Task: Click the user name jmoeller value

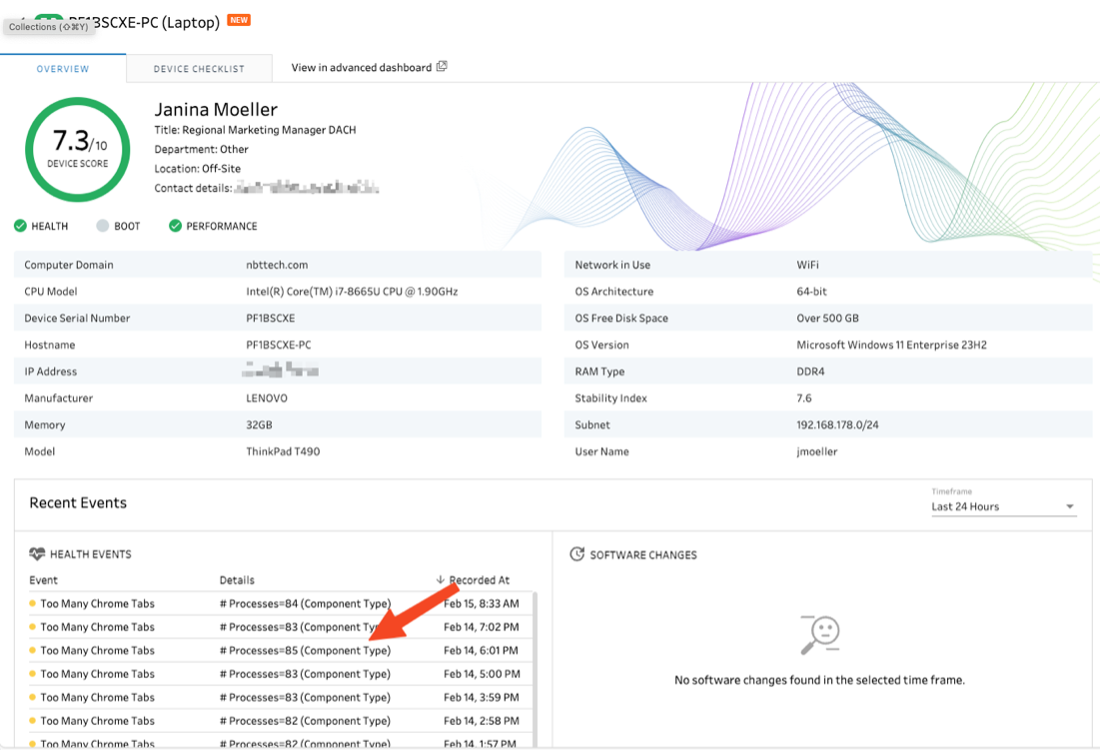Action: tap(817, 452)
